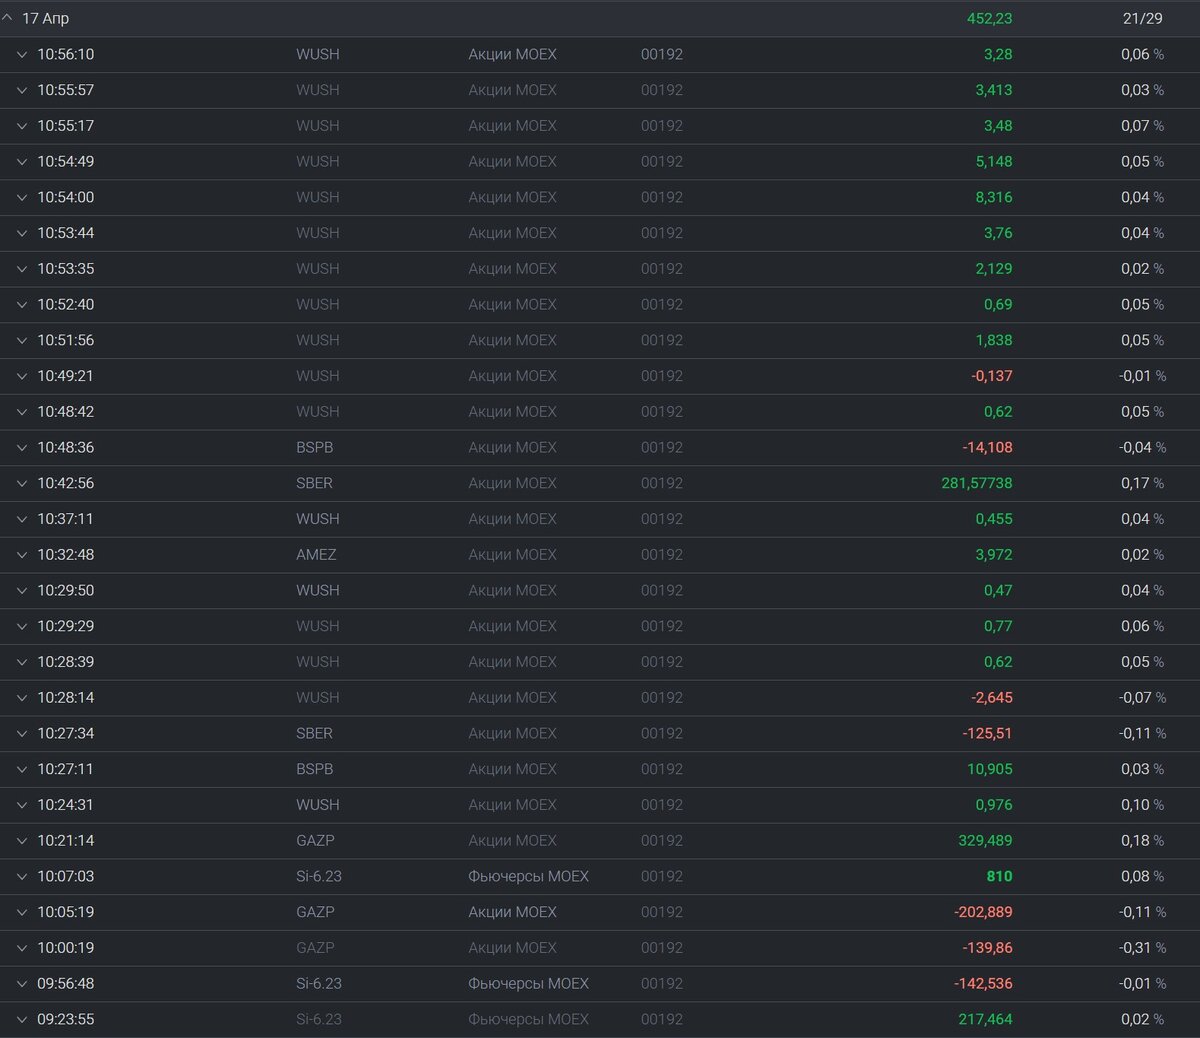Click the loss value -14,108
Viewport: 1200px width, 1038px height.
987,447
